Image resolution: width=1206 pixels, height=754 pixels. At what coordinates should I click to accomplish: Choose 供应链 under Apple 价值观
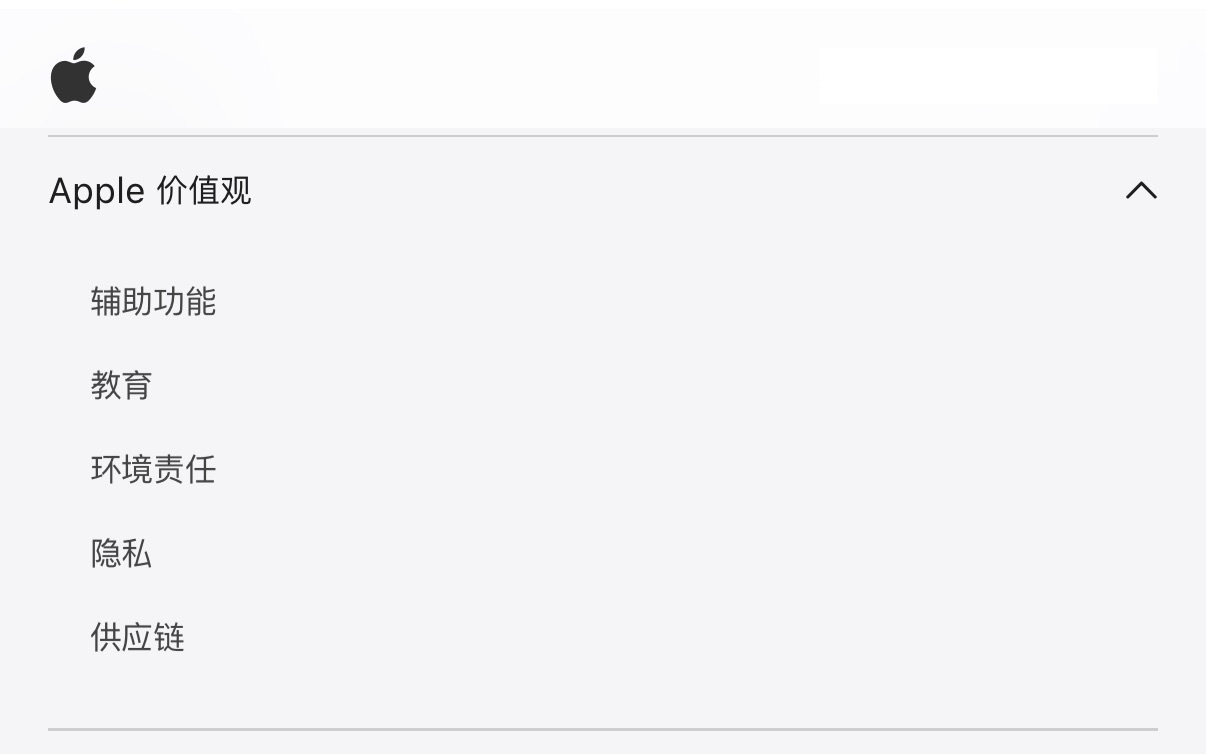[138, 637]
